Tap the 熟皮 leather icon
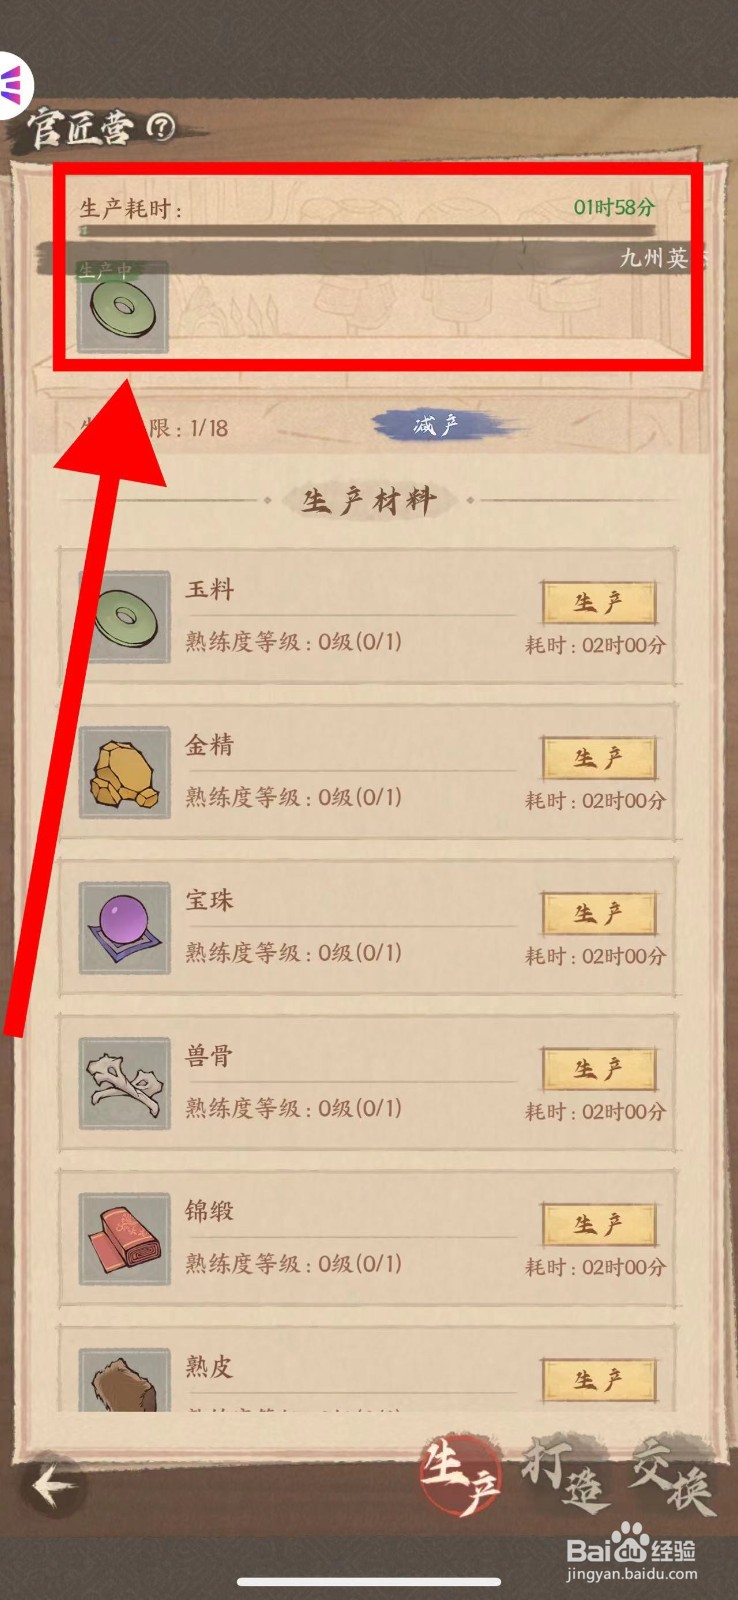738x1600 pixels. [x=125, y=1380]
